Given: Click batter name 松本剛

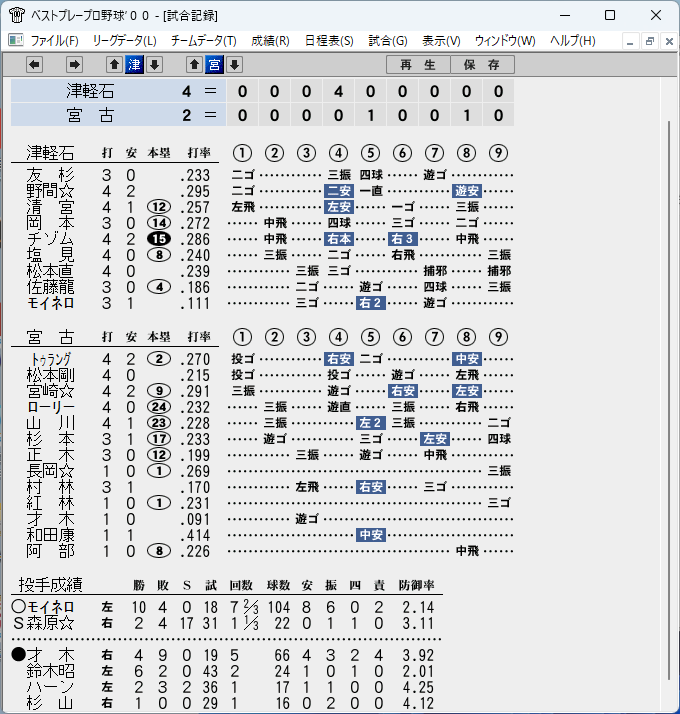Looking at the screenshot, I should tap(50, 375).
